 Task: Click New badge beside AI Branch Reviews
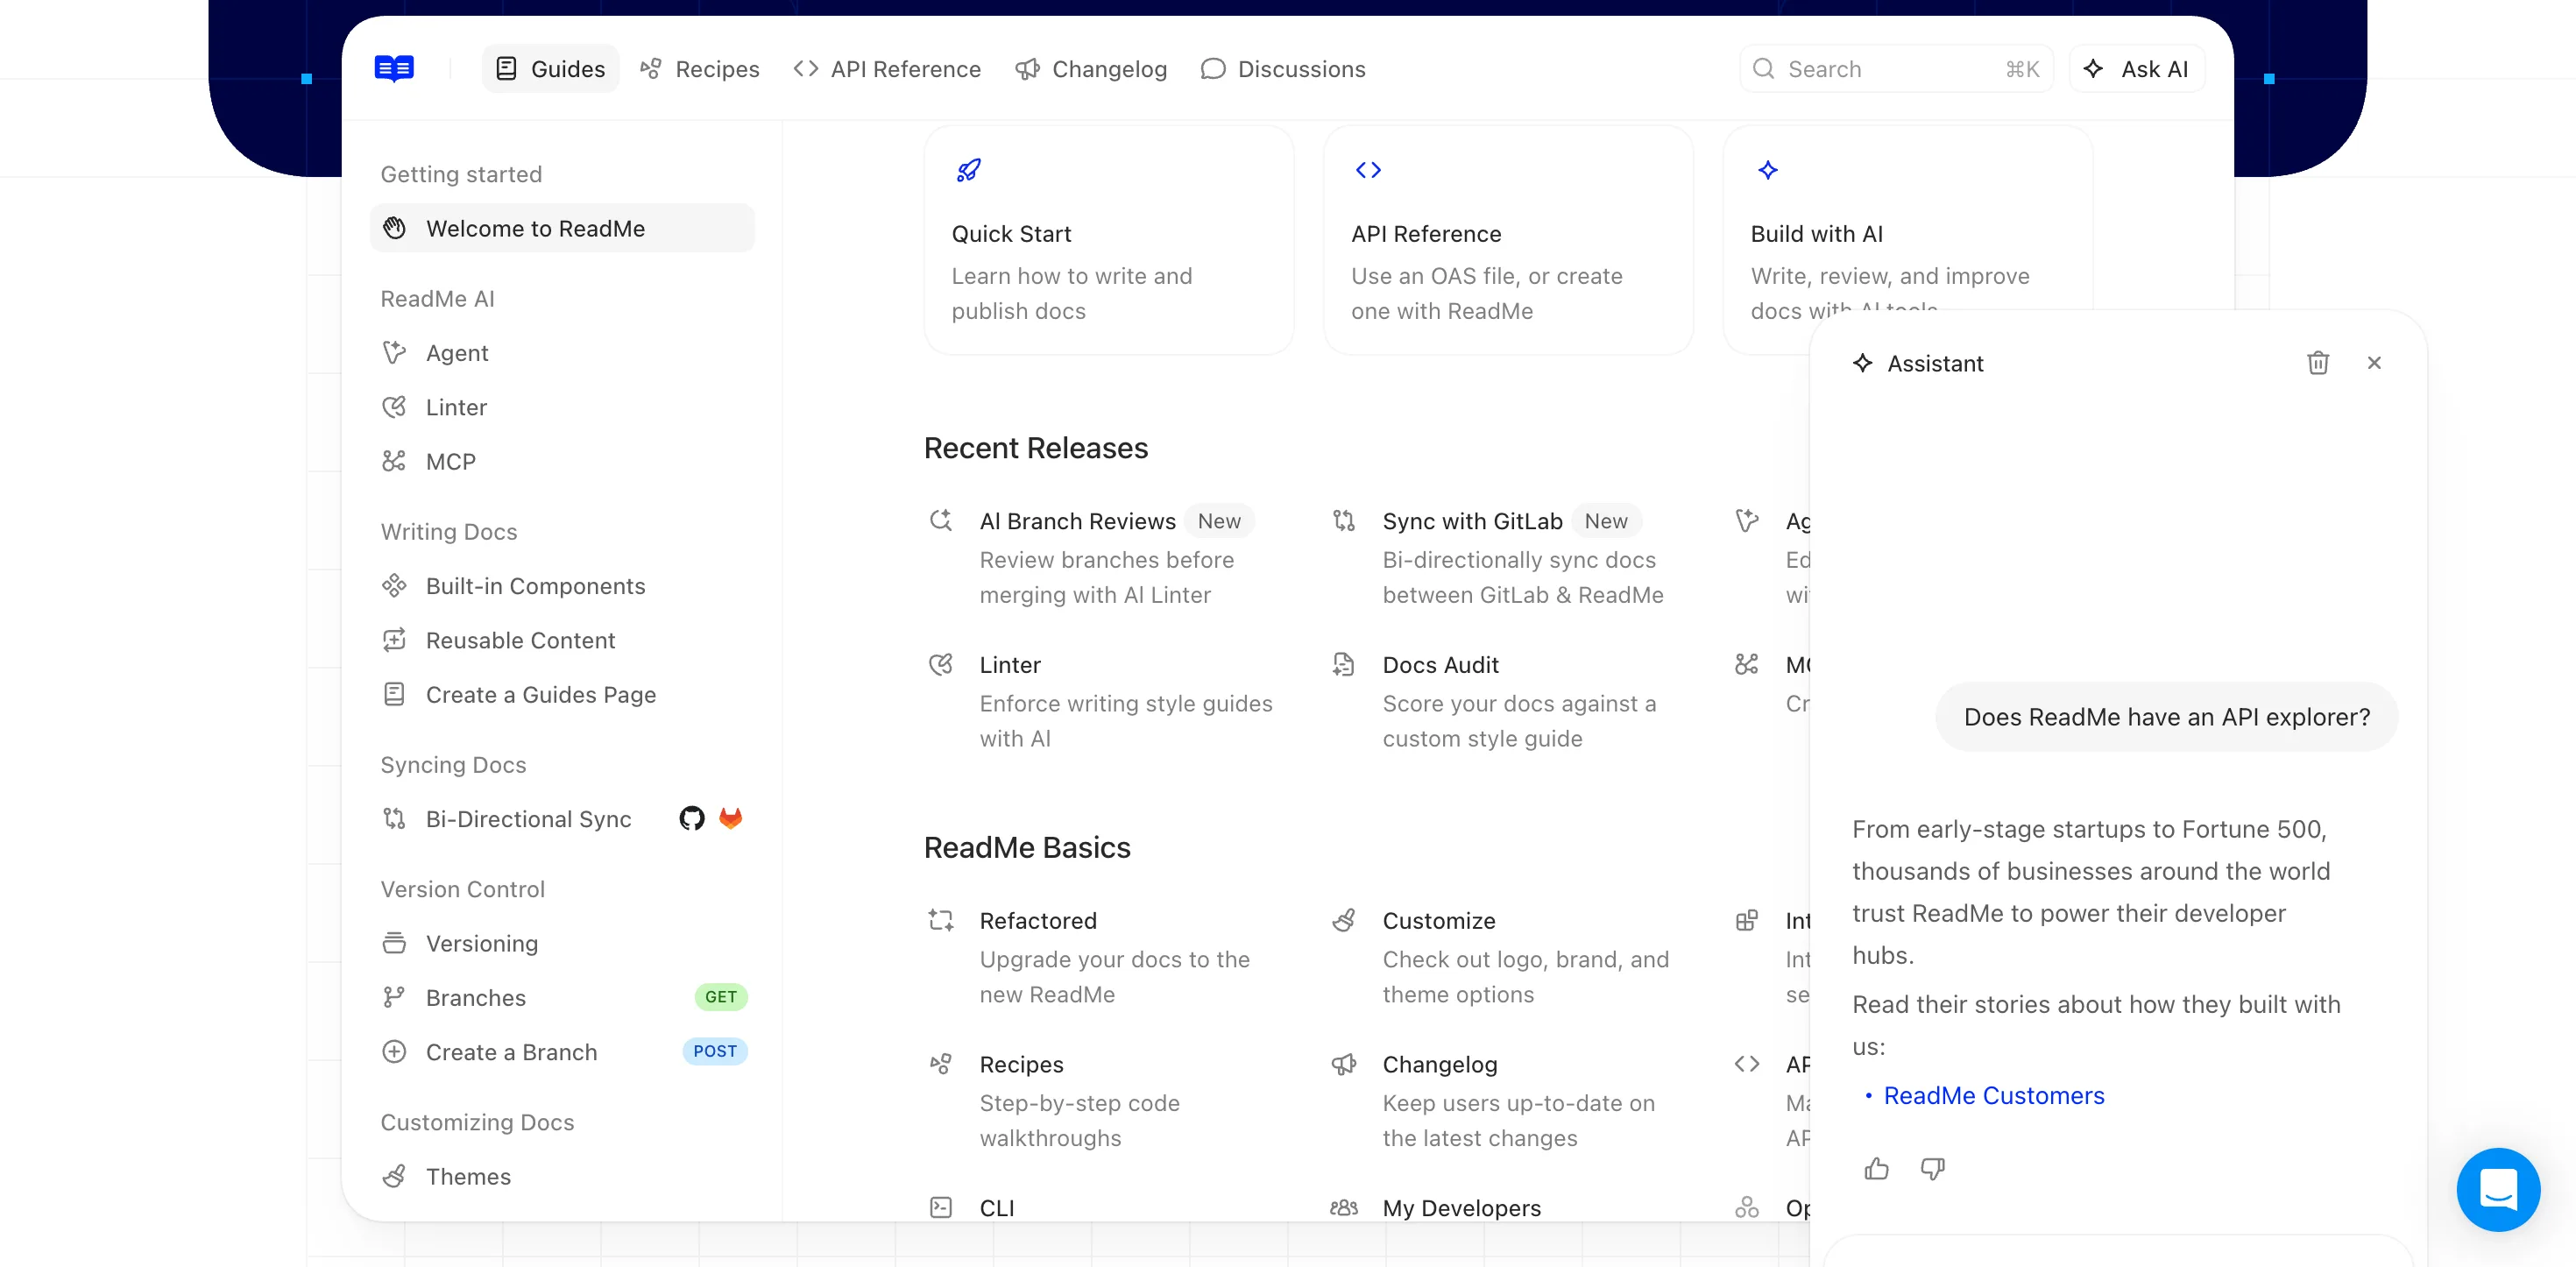[1219, 521]
